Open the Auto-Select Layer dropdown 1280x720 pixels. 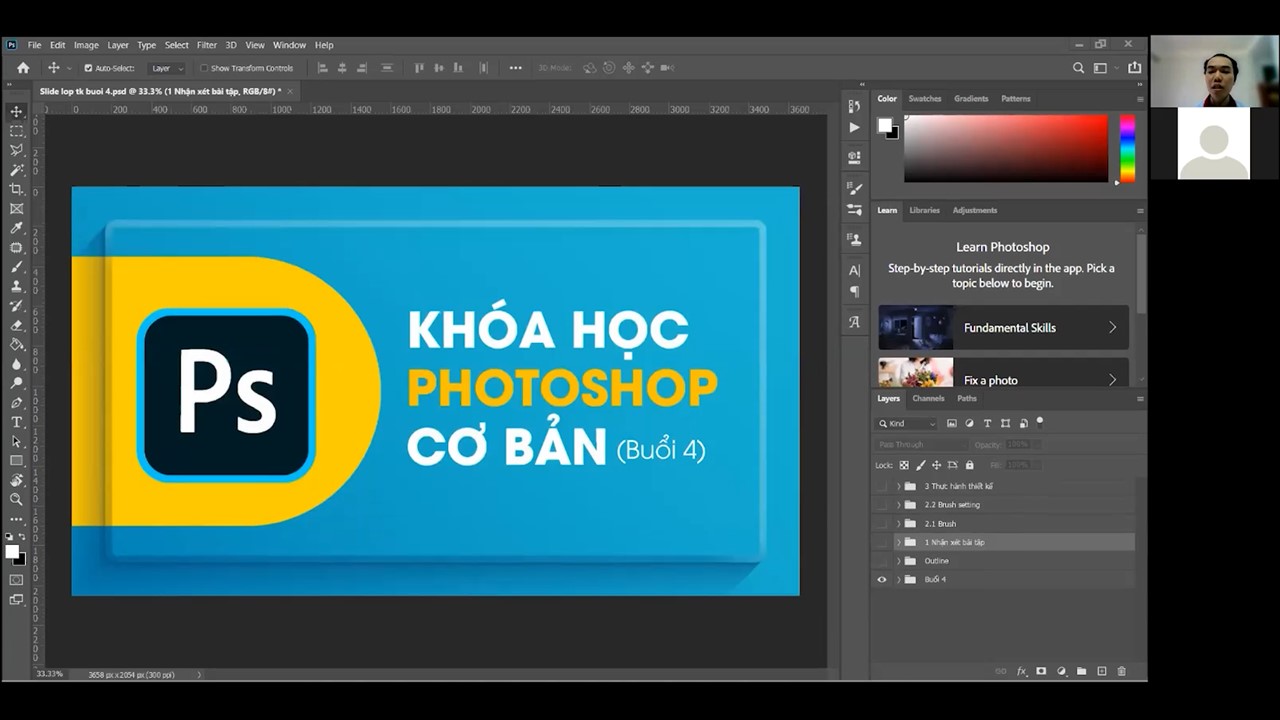coord(167,68)
